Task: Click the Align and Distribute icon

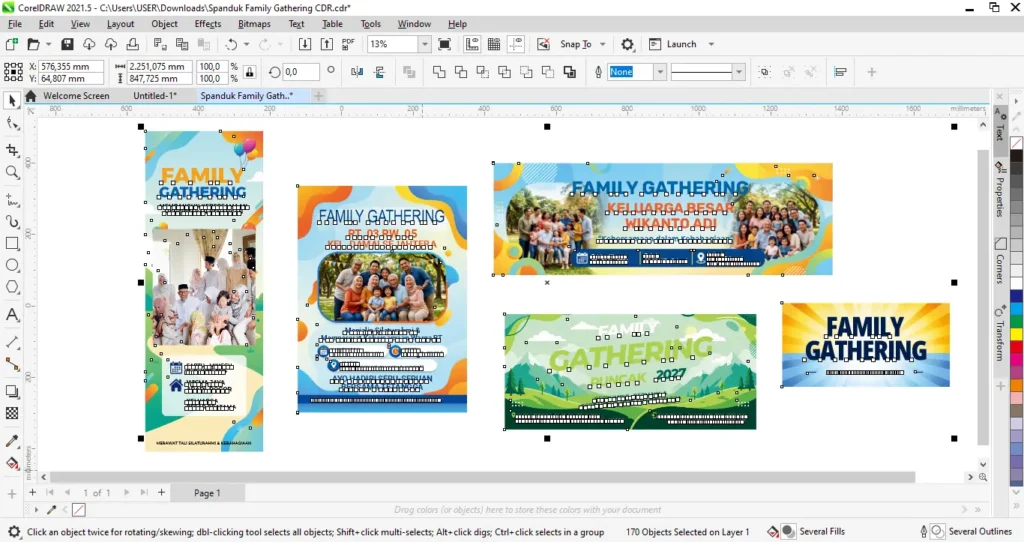Action: [840, 72]
